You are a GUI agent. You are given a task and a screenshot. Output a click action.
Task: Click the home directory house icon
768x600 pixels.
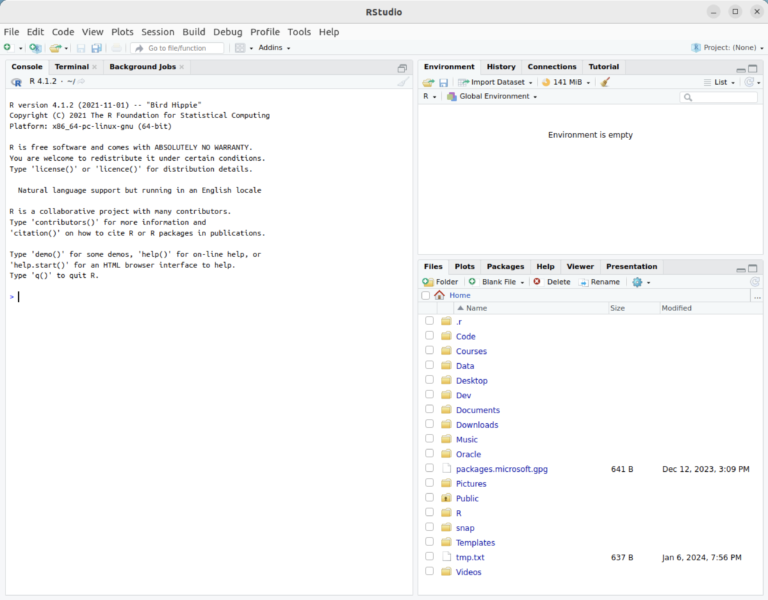point(439,295)
